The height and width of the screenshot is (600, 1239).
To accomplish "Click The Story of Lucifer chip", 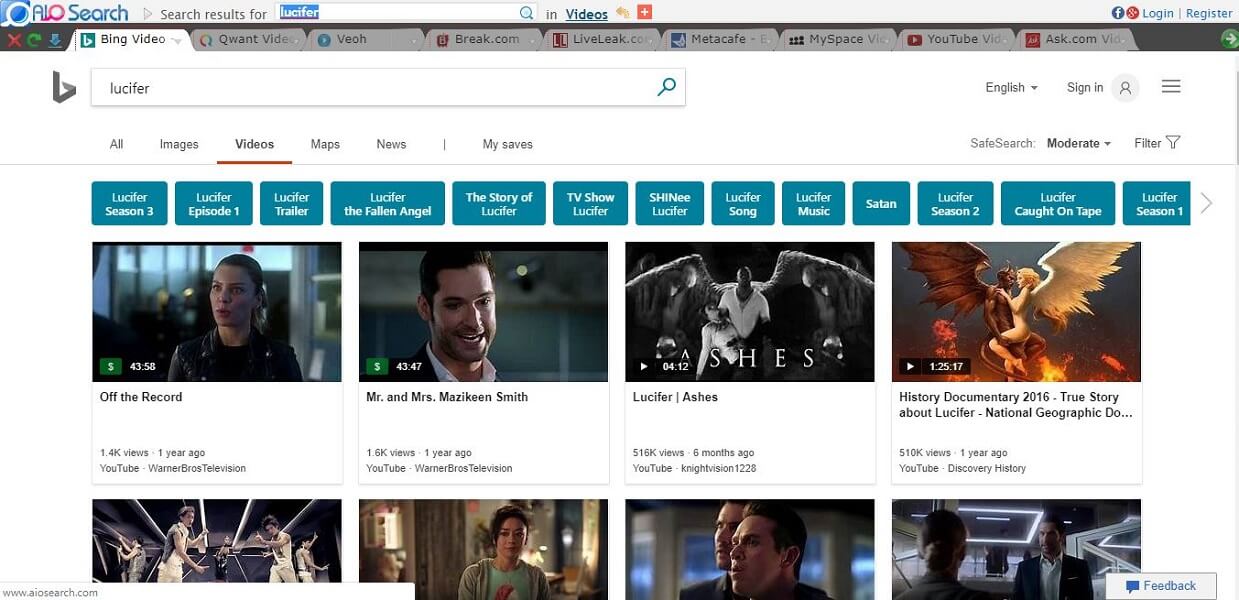I will click(499, 203).
